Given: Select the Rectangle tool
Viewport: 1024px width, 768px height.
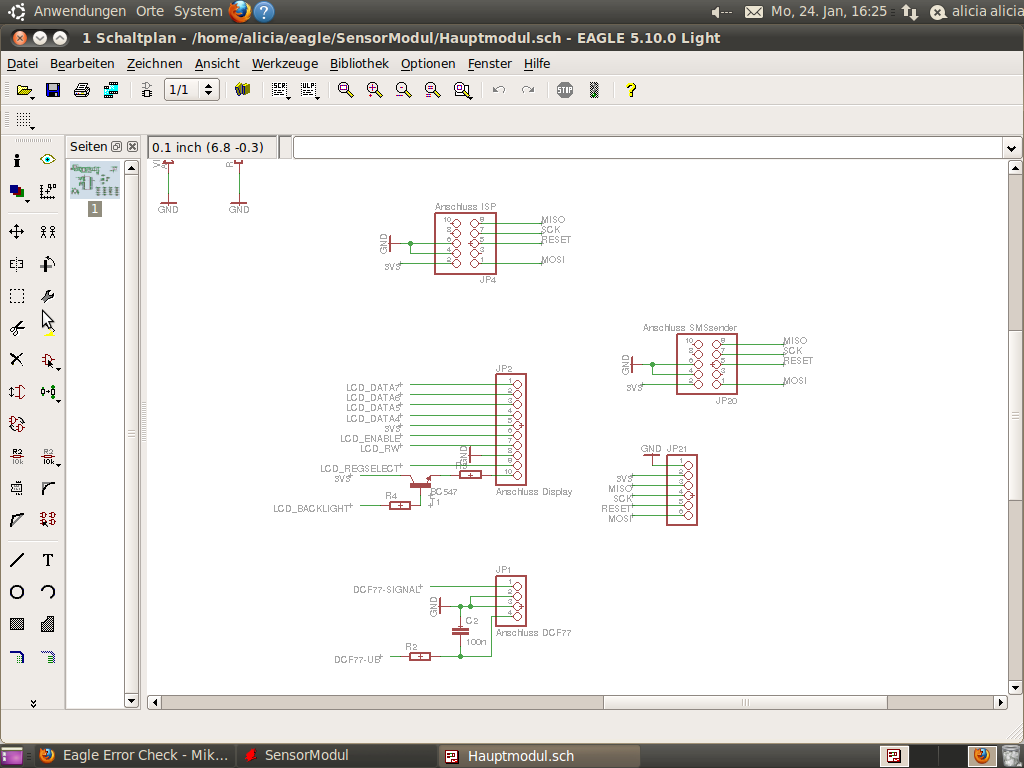Looking at the screenshot, I should (17, 624).
